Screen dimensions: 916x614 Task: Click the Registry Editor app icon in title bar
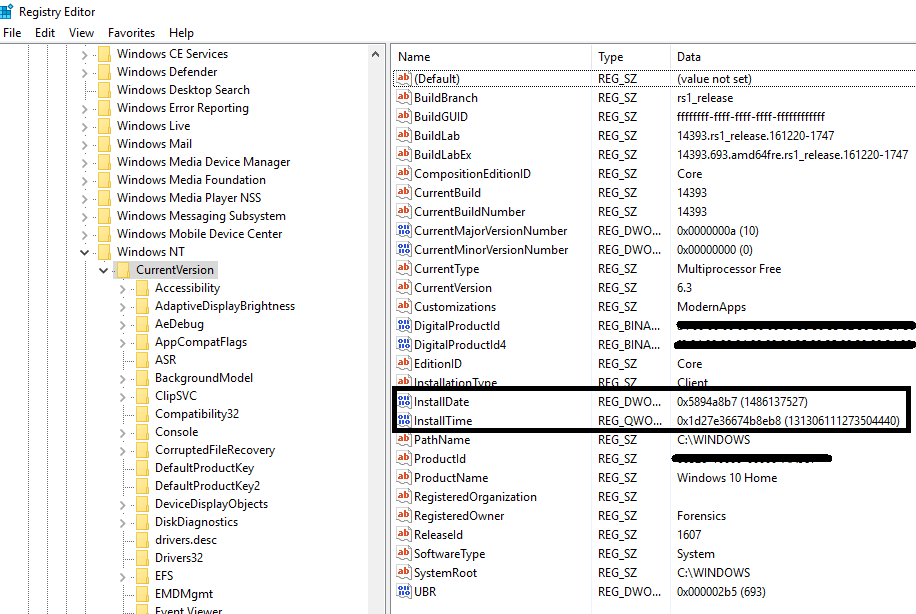click(x=6, y=11)
